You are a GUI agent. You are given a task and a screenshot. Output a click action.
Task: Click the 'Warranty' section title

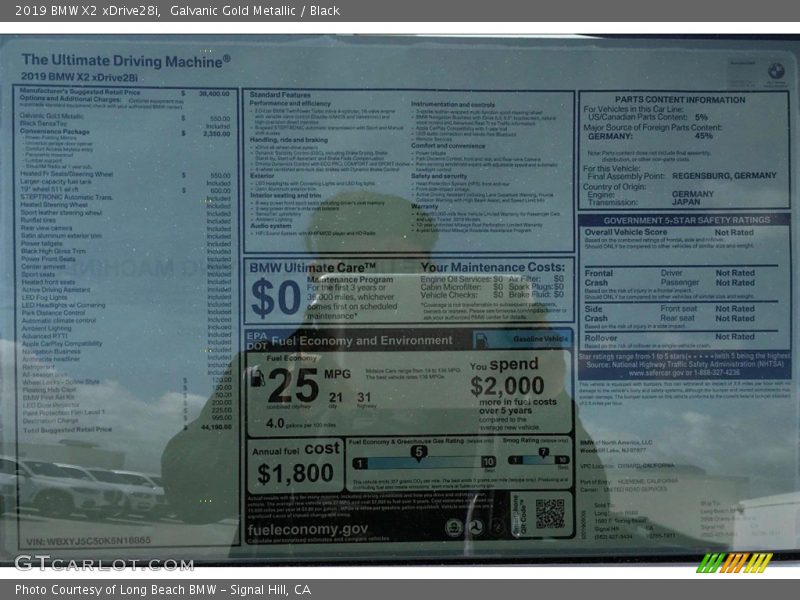[424, 207]
